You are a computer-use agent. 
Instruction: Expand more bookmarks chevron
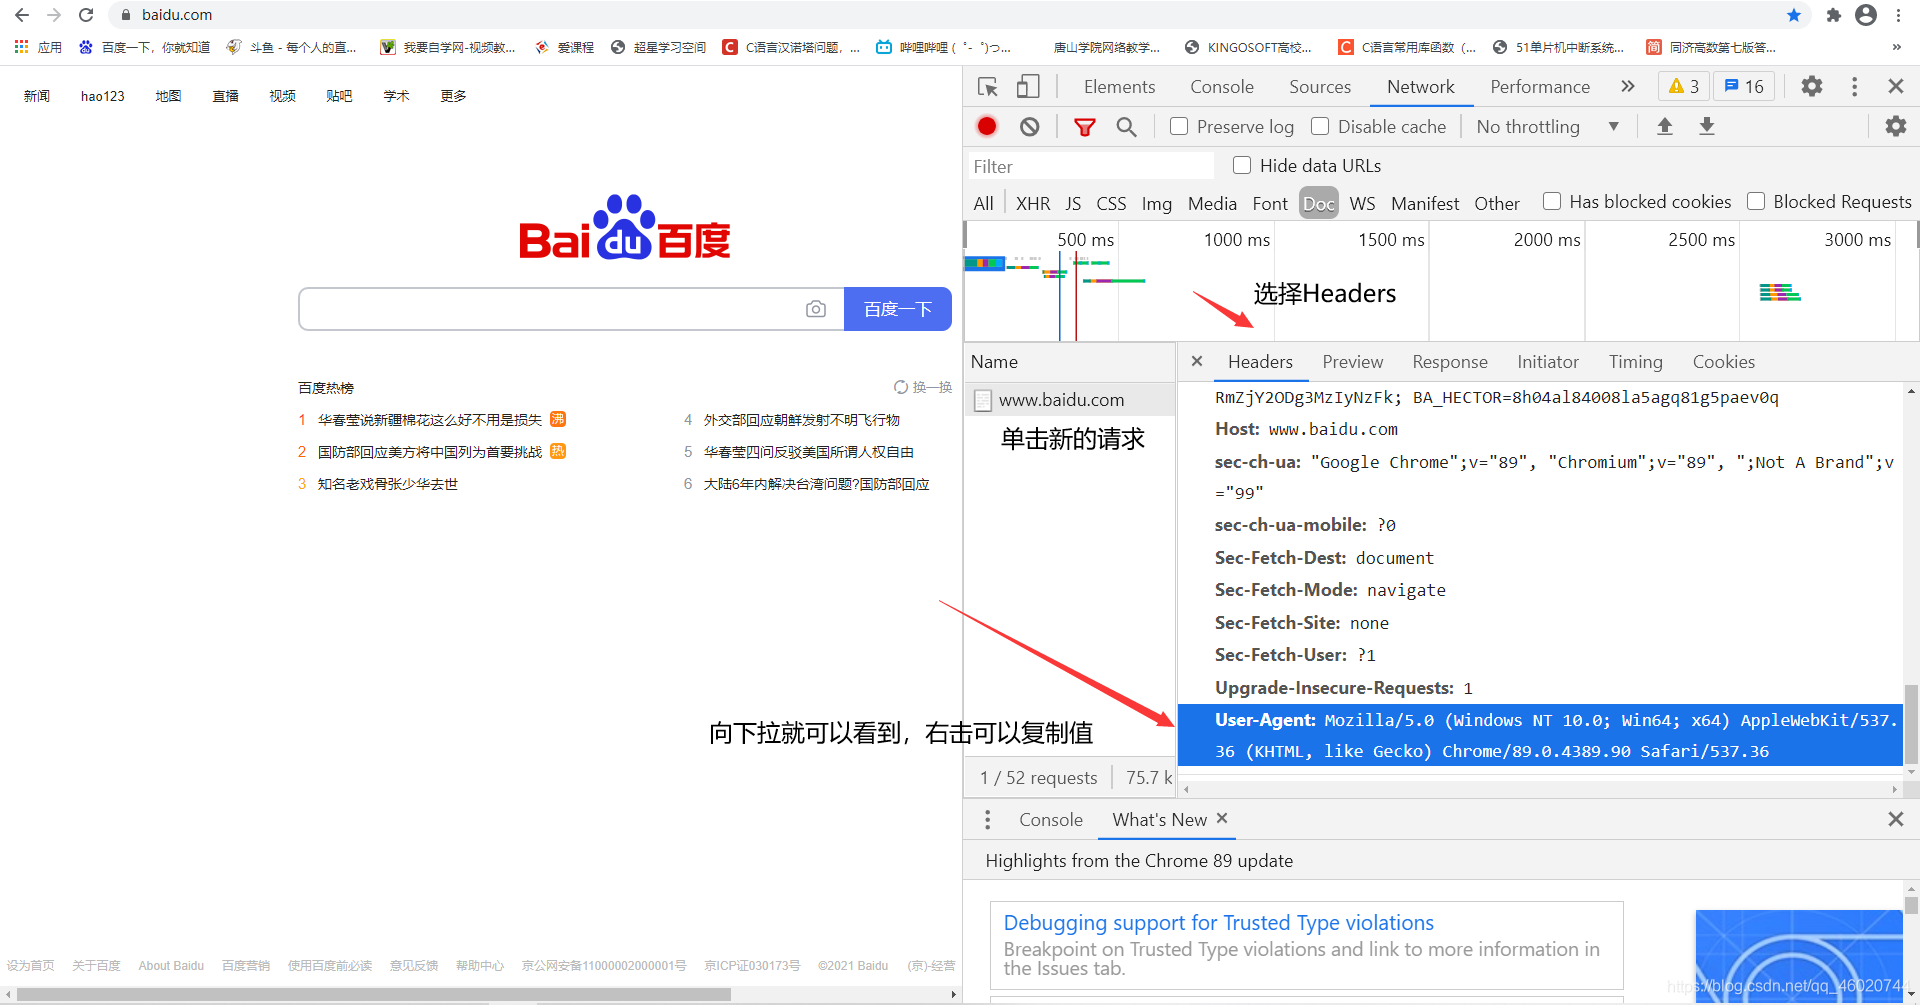[x=1896, y=47]
